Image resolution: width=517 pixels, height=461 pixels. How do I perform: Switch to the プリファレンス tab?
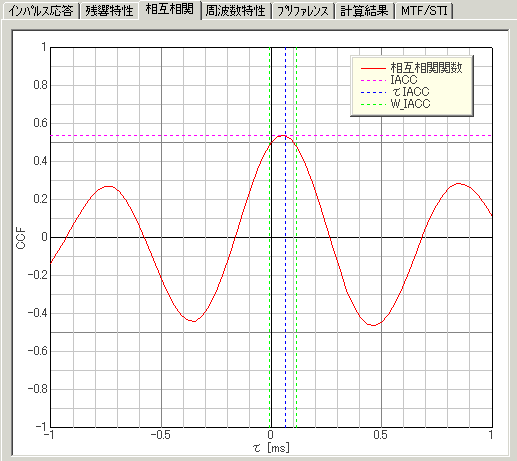tap(303, 11)
